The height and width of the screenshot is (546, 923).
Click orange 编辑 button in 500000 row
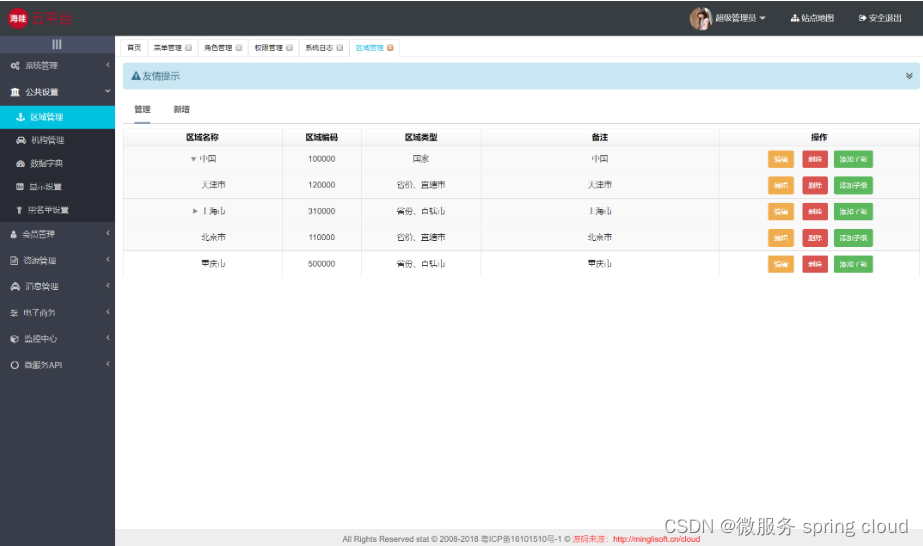click(x=781, y=264)
